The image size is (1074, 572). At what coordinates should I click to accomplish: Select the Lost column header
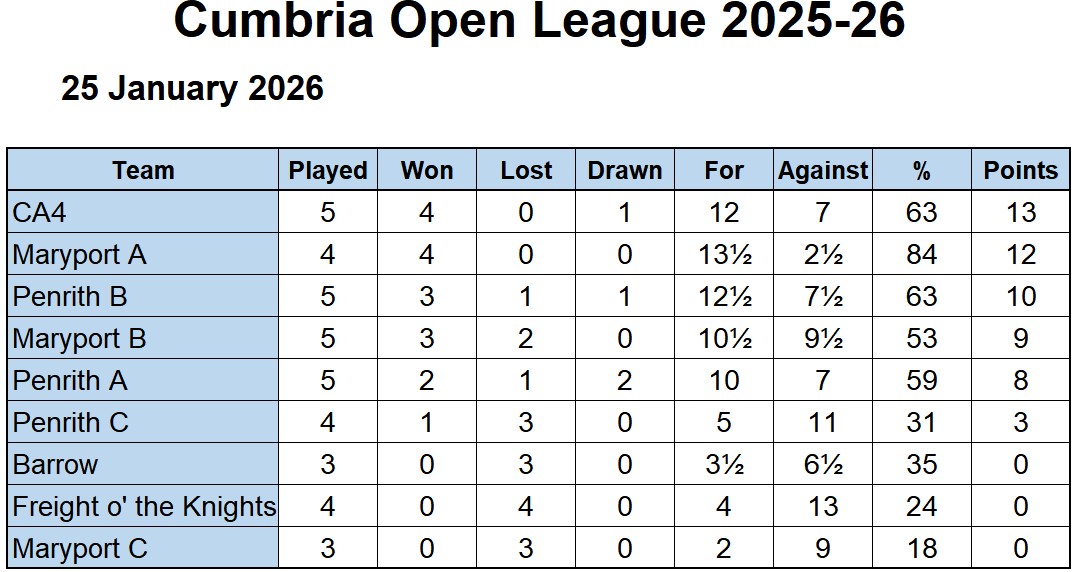[x=526, y=170]
